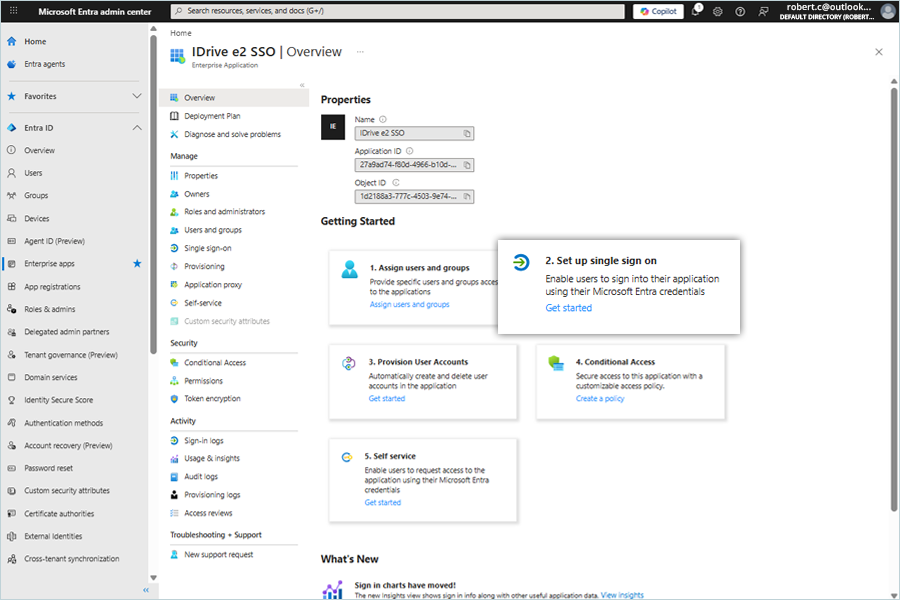
Task: Open the feedback icon in top bar
Action: click(763, 11)
